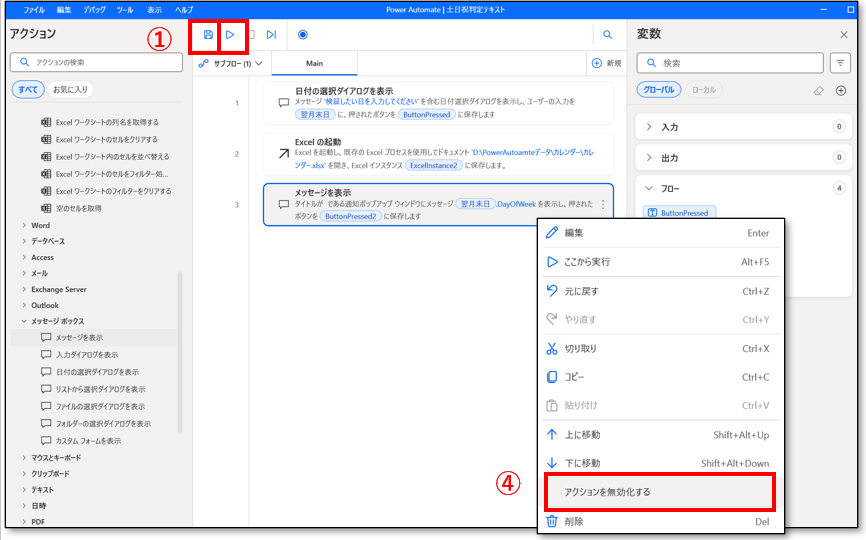This screenshot has height=540, width=866.
Task: Choose アクションを無効化する from context menu
Action: tap(657, 492)
